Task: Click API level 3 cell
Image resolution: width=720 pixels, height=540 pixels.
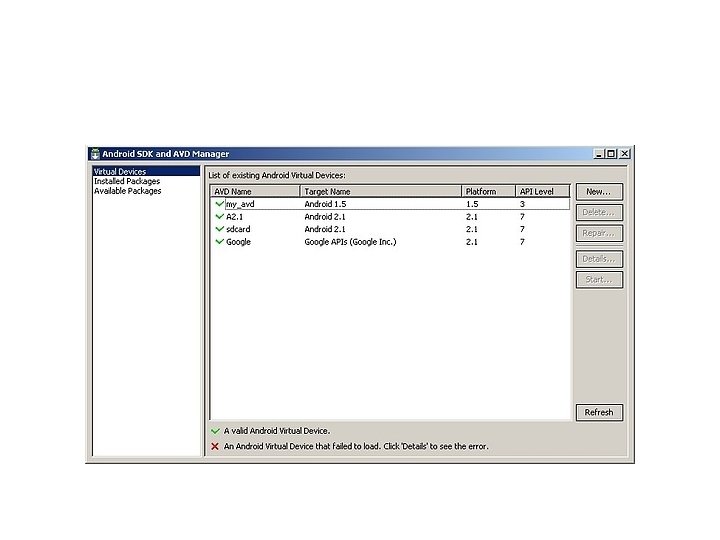Action: click(522, 204)
